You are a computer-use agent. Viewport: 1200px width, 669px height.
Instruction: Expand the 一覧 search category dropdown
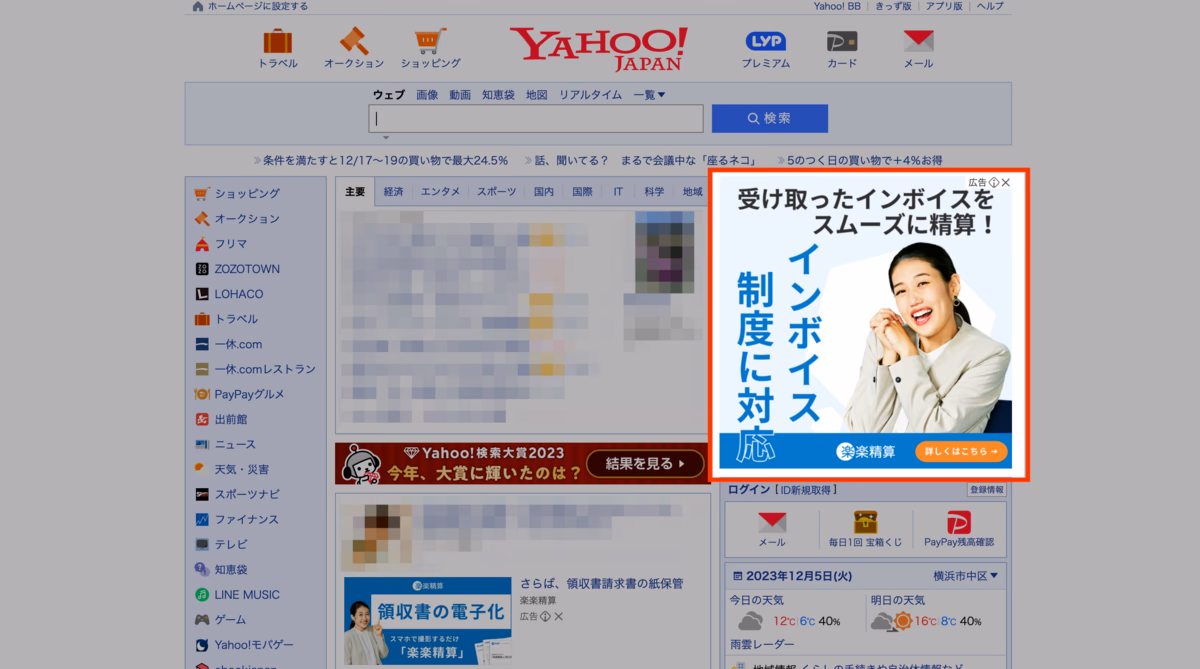tap(649, 95)
